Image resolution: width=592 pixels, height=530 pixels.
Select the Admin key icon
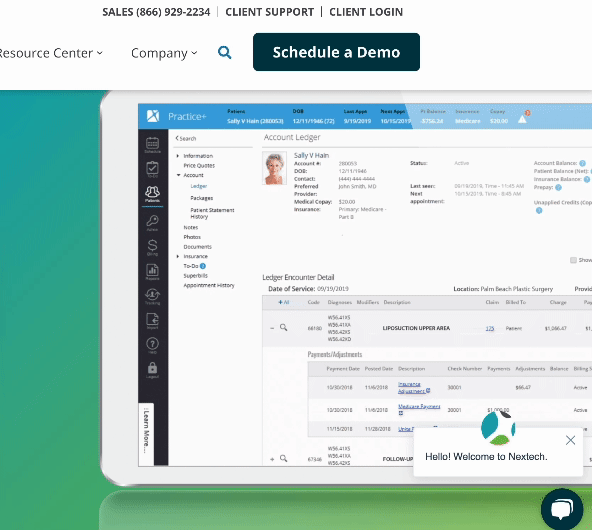tap(153, 222)
